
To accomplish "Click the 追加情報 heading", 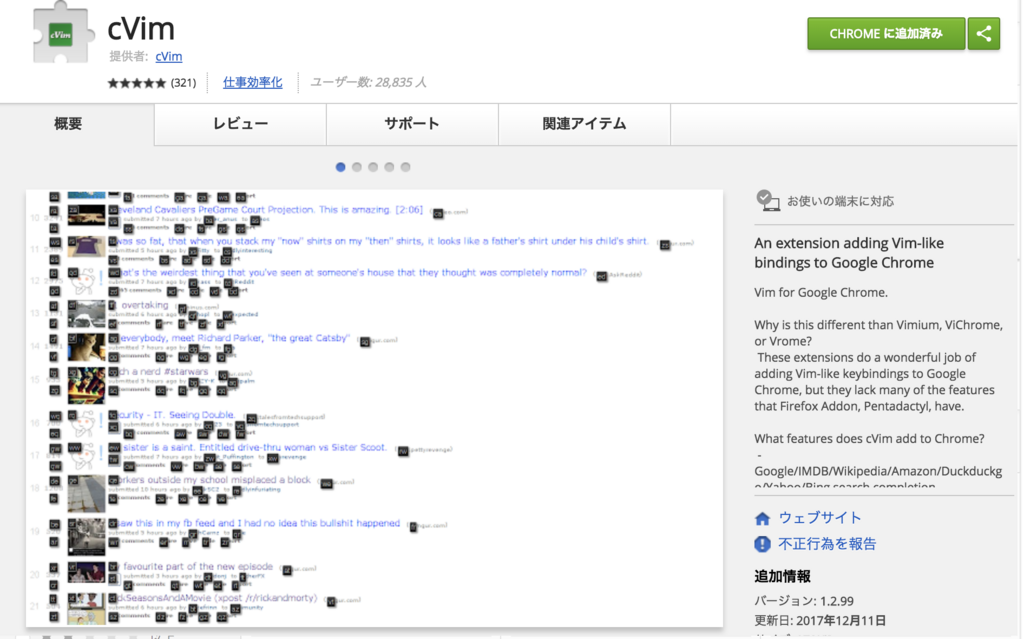I will tap(782, 576).
